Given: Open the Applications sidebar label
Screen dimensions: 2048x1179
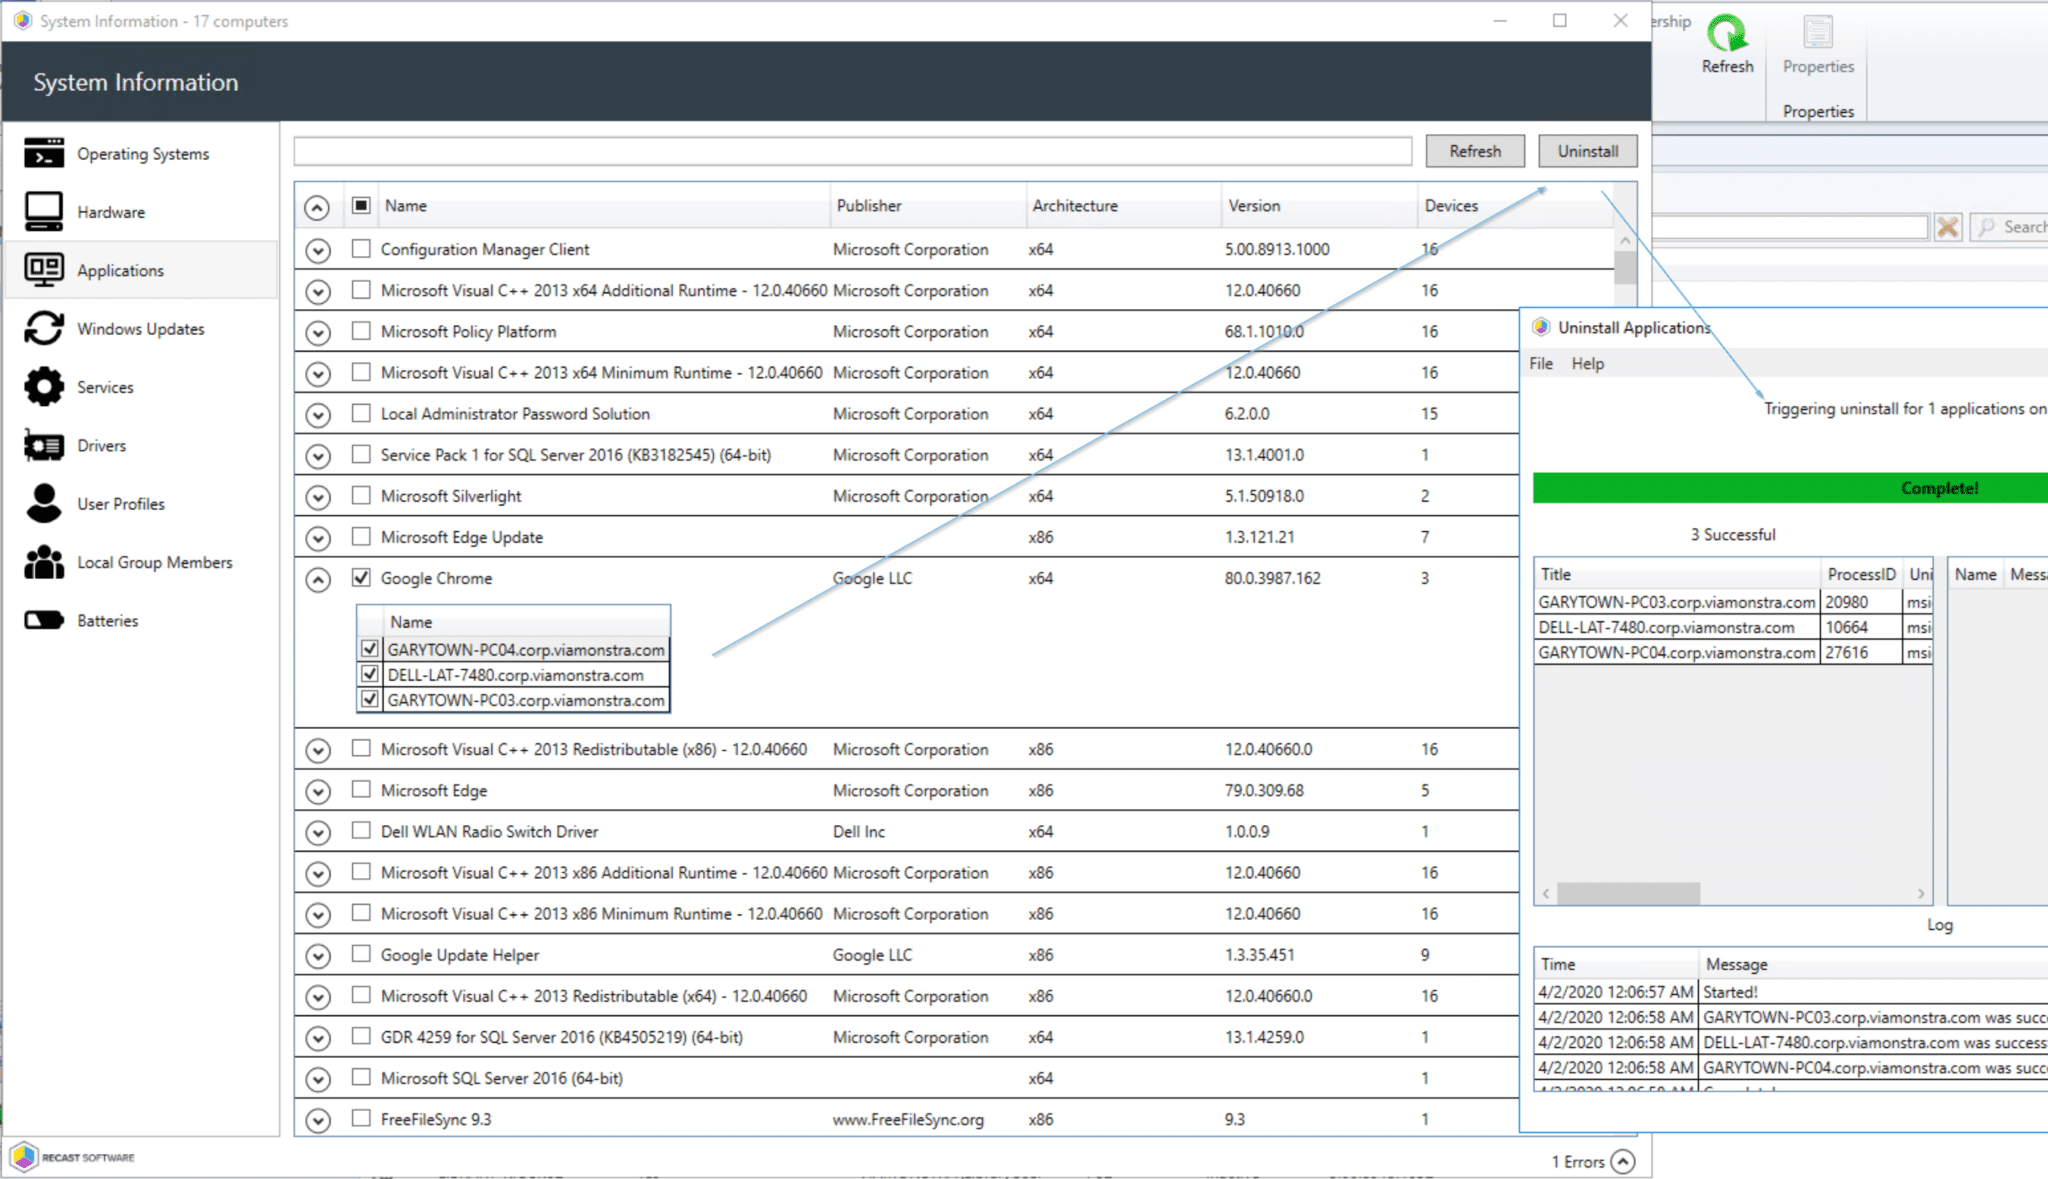Looking at the screenshot, I should tap(120, 270).
